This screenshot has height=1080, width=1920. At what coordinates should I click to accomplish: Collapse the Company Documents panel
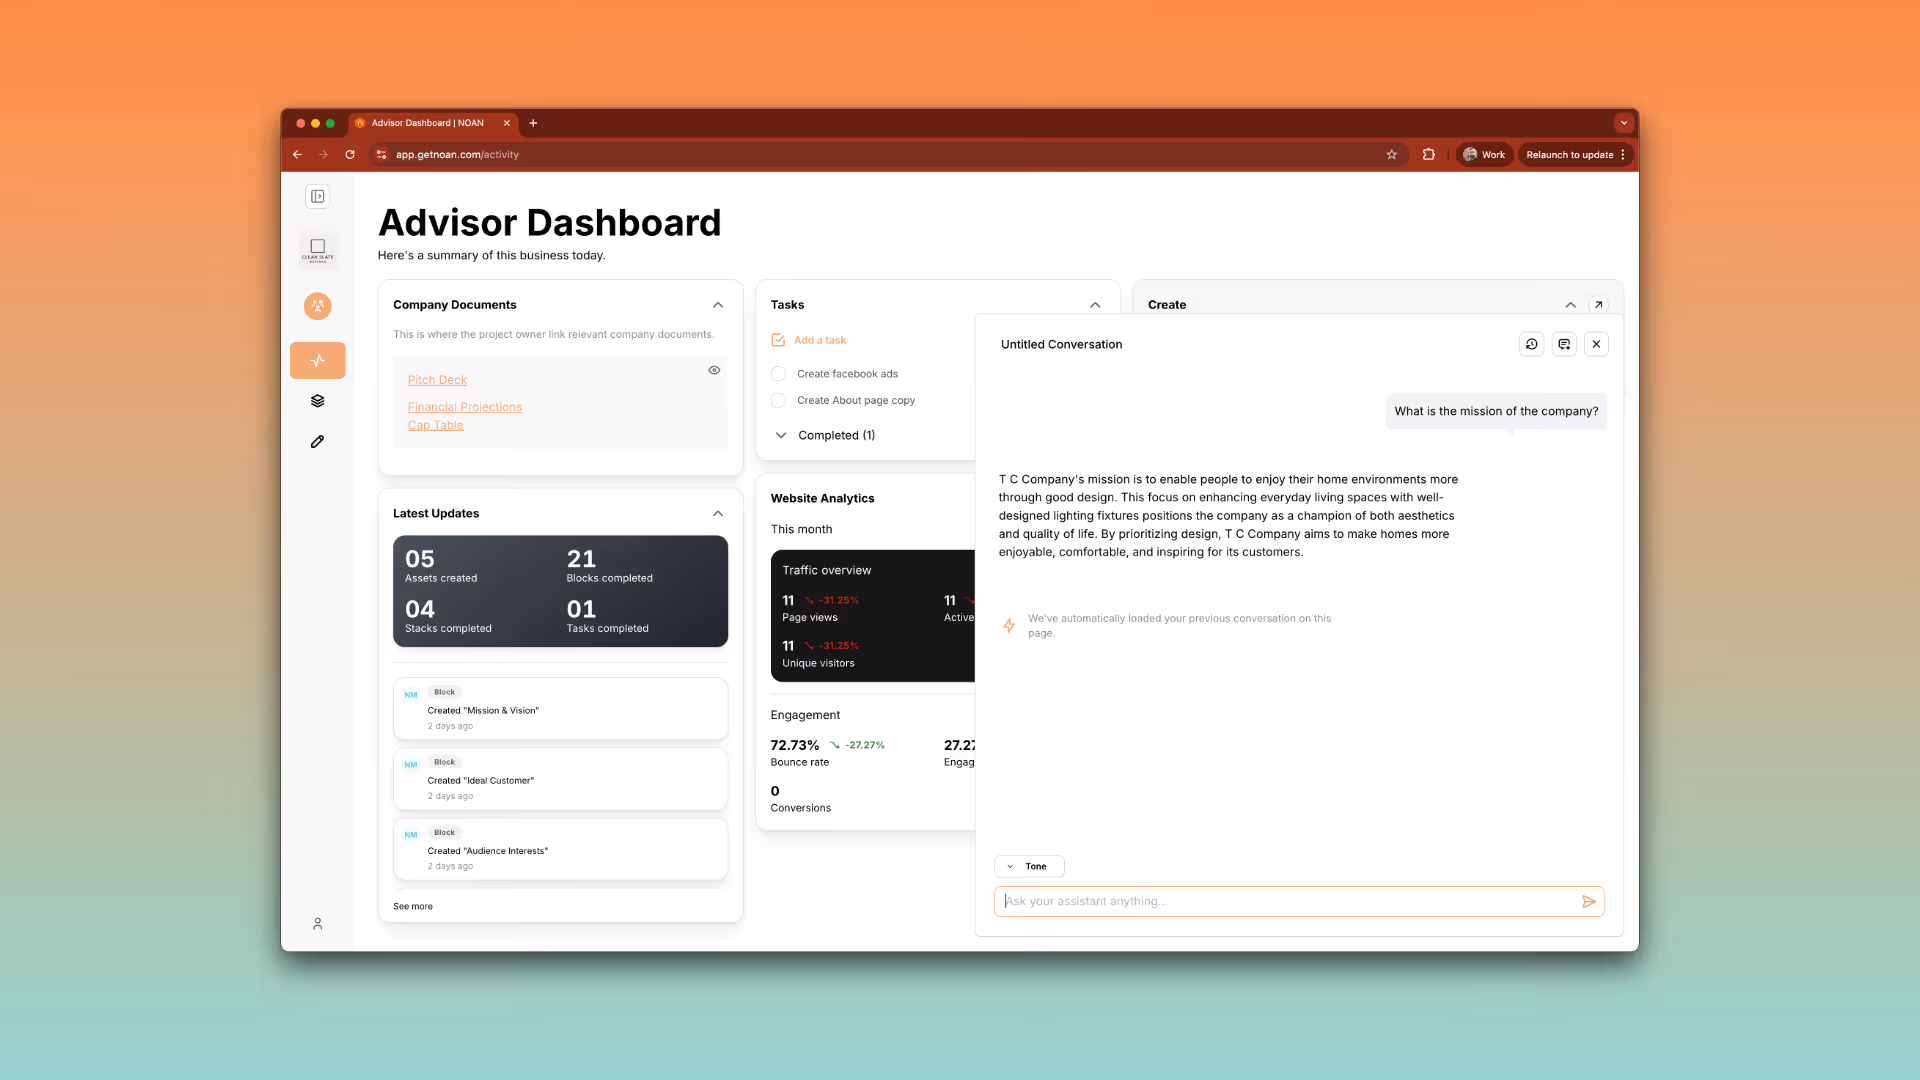tap(717, 305)
